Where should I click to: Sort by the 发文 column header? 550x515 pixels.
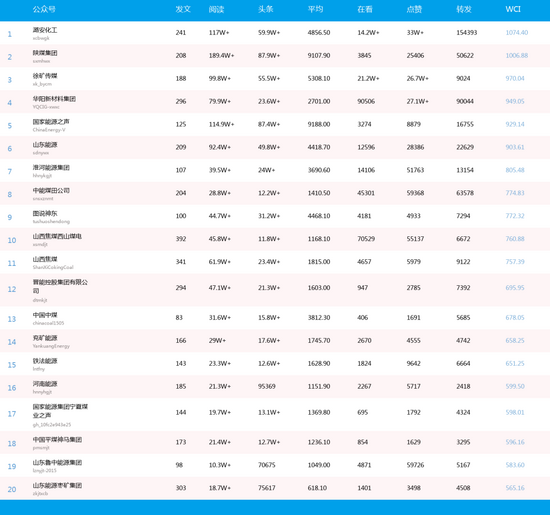coord(183,9)
